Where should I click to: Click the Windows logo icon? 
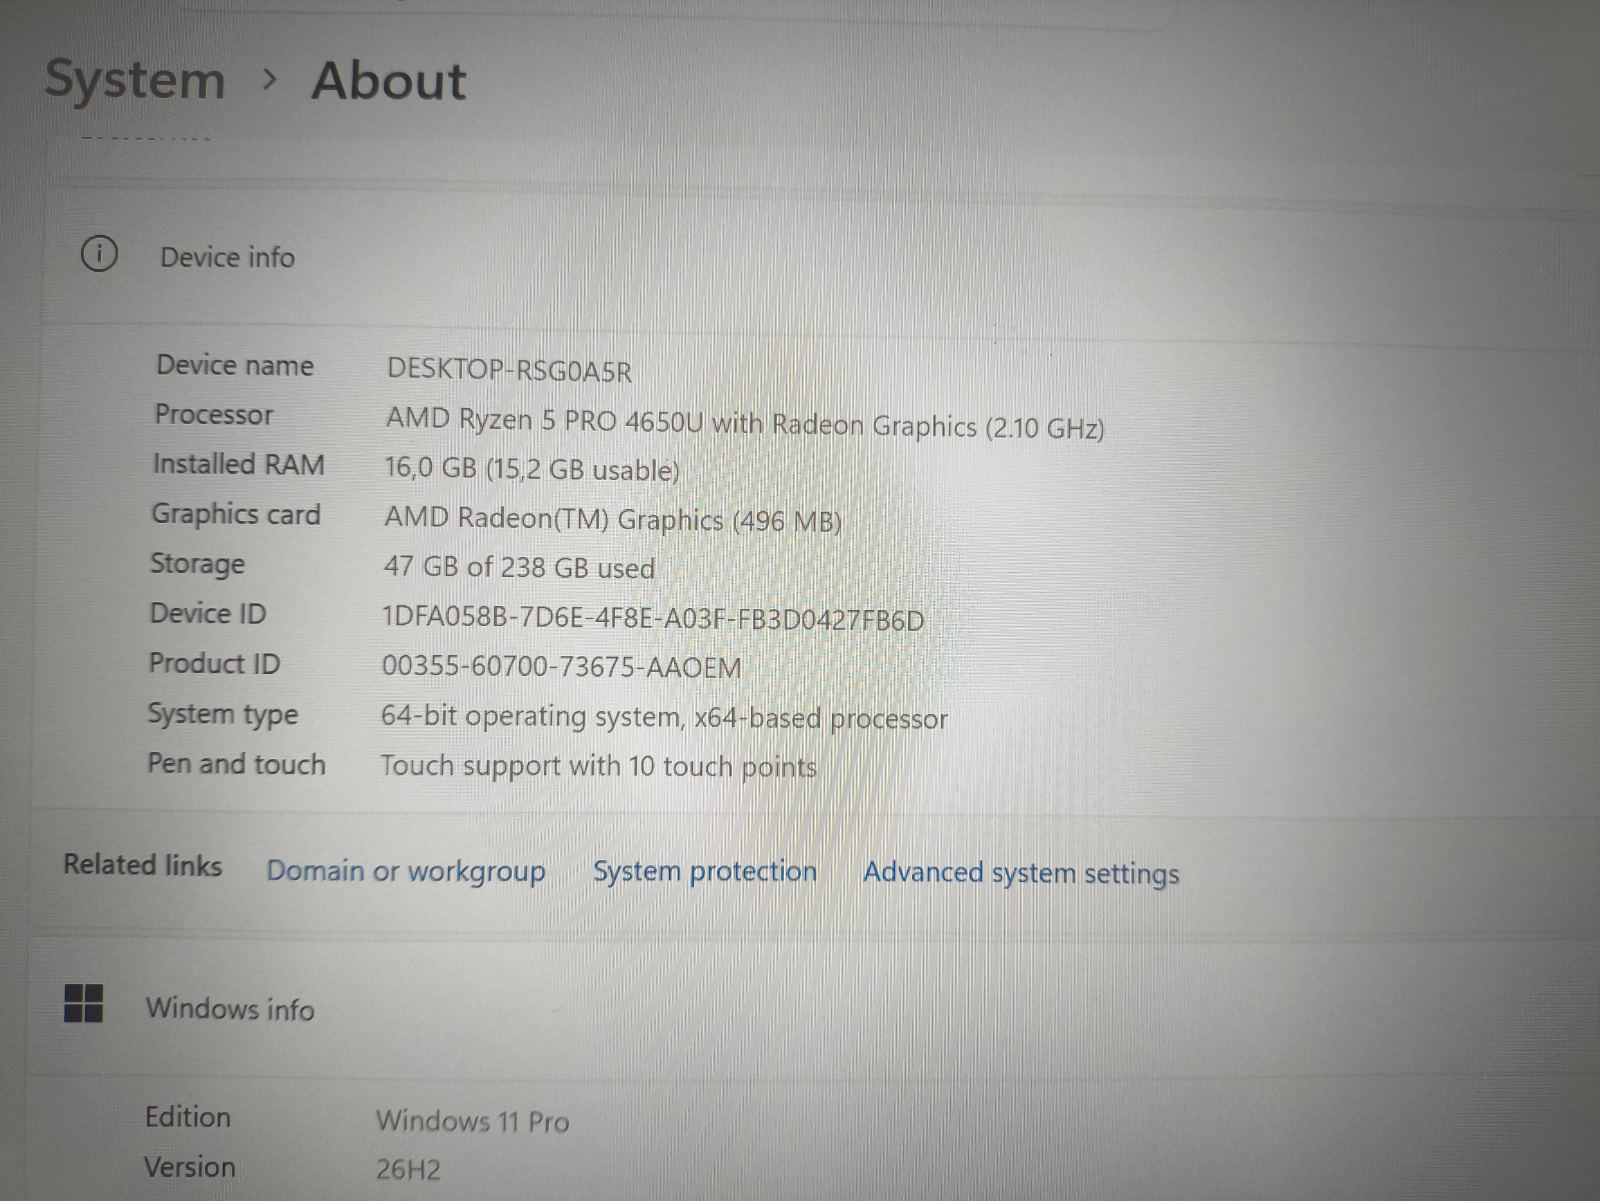83,1003
